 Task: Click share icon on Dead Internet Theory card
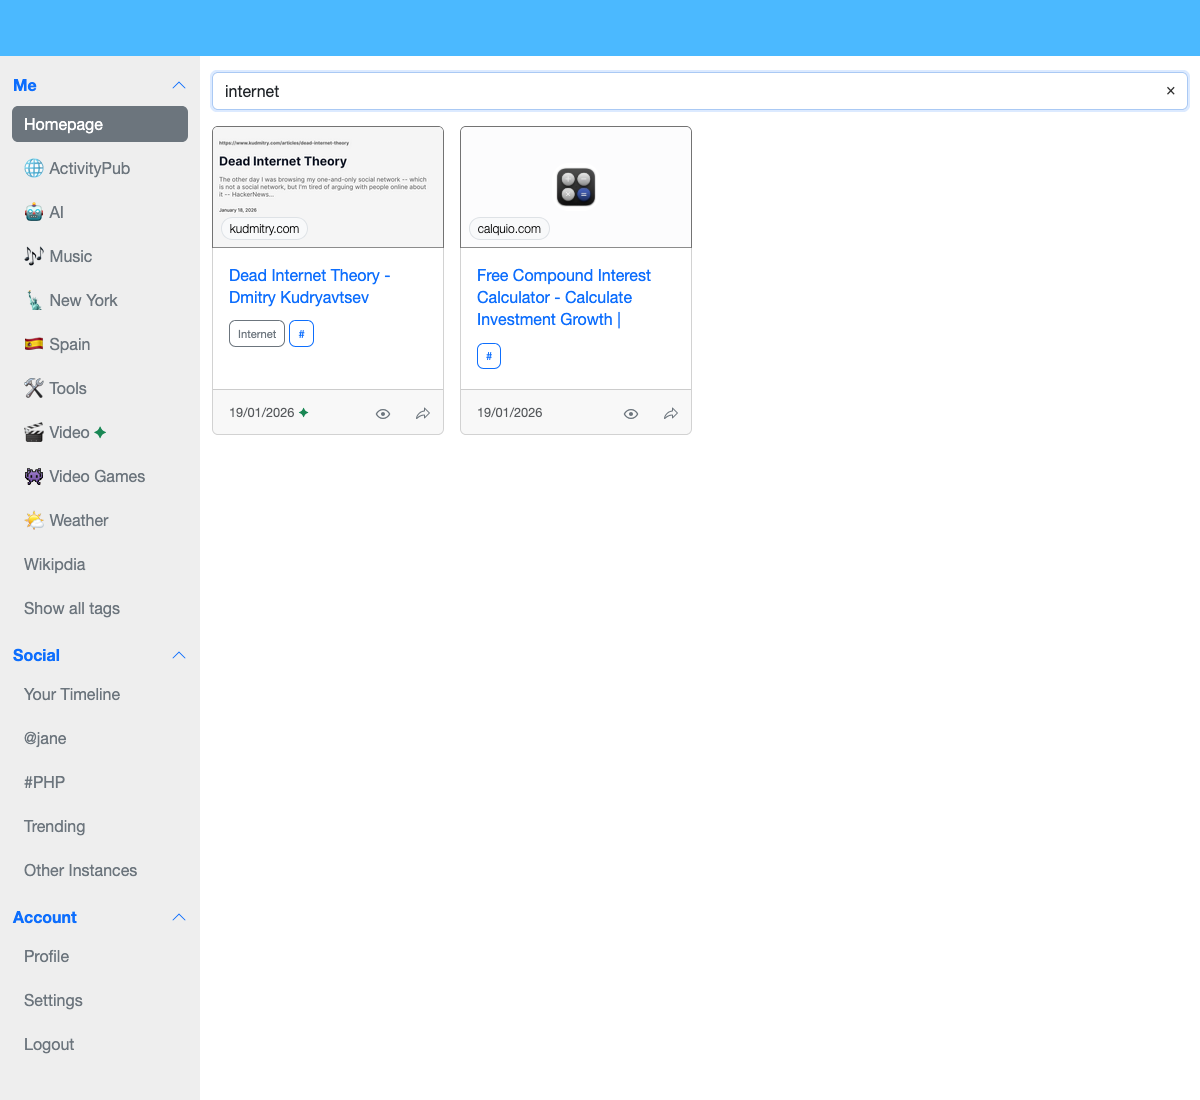pyautogui.click(x=423, y=413)
